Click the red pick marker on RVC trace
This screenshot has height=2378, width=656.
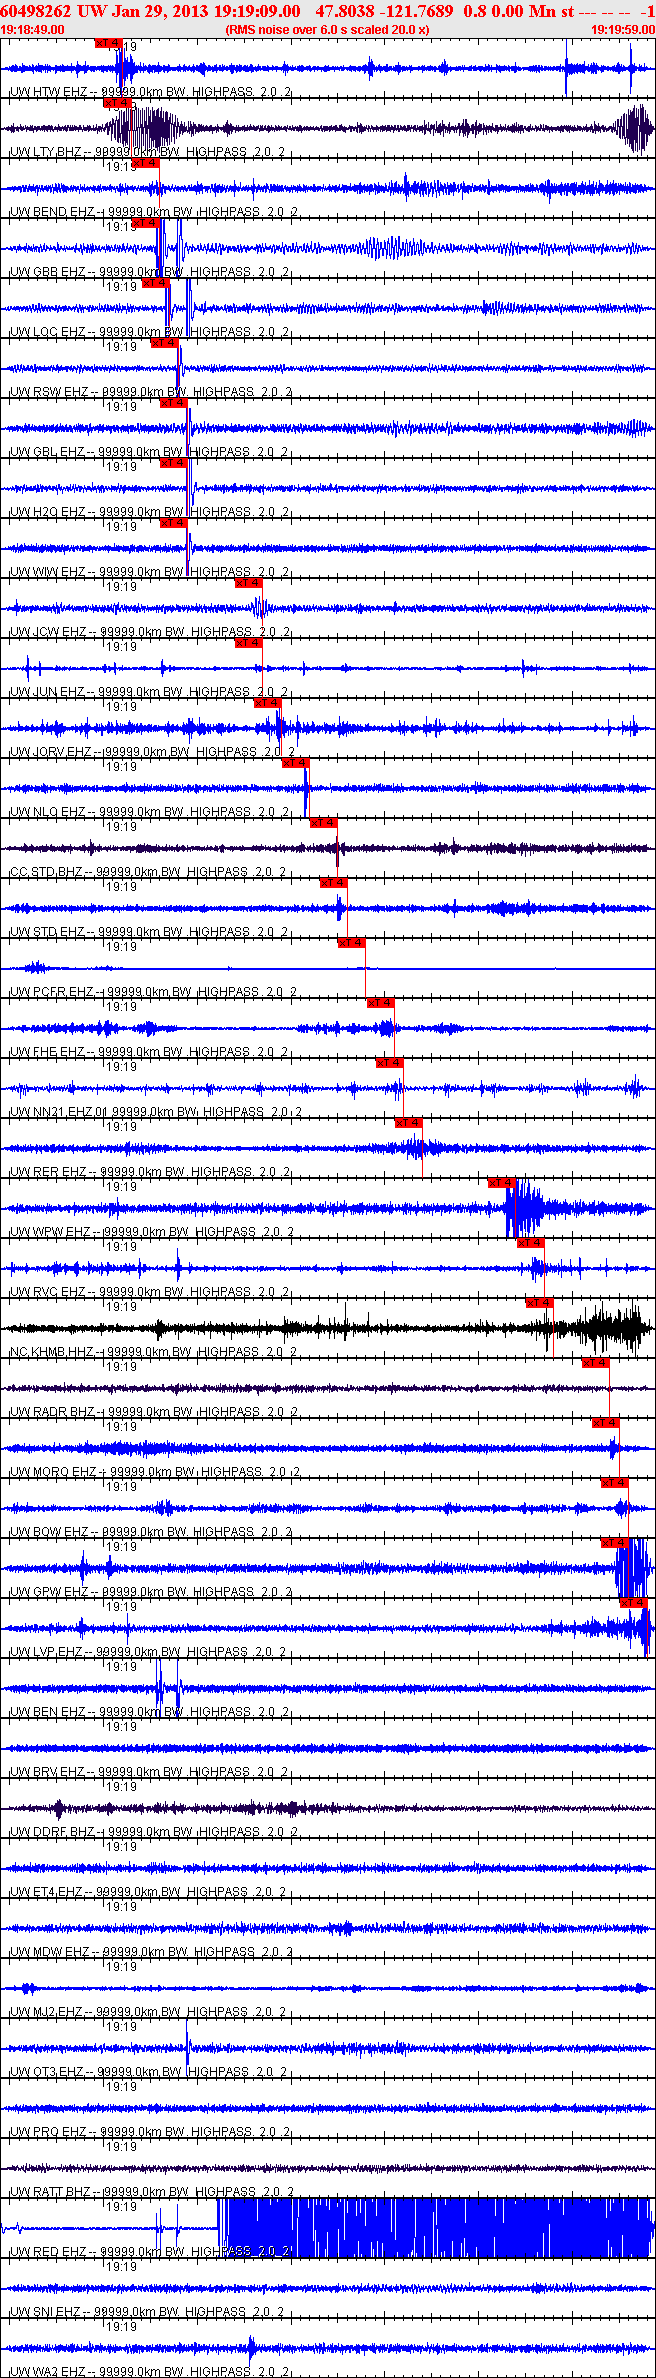coord(531,1243)
